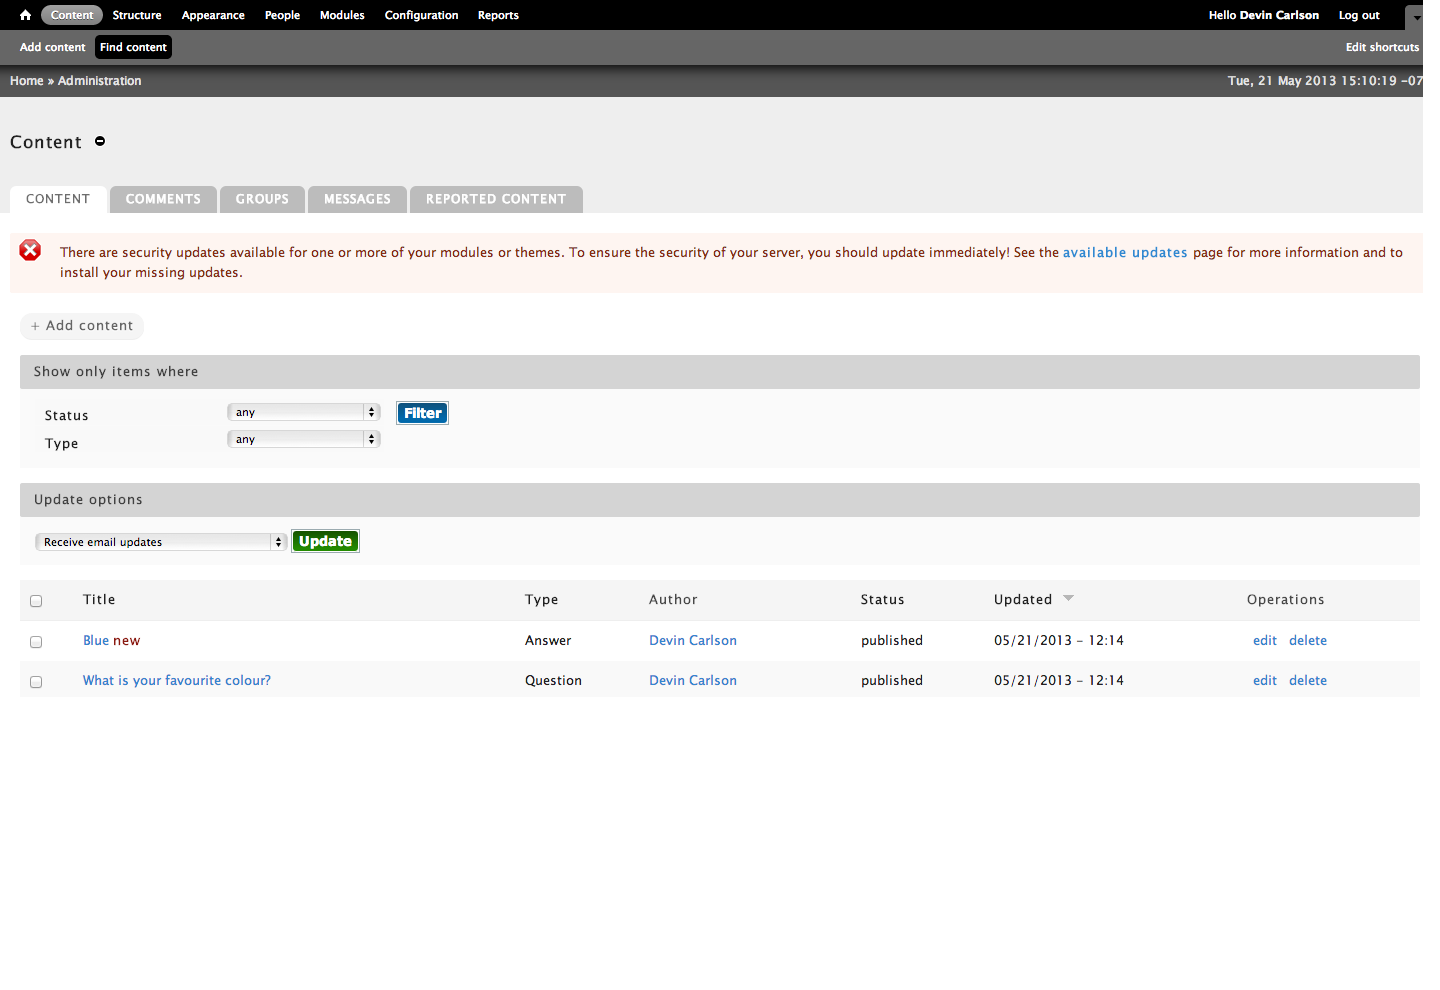Click the red error icon in security warning
Screen dimensions: 1440x990
31,250
